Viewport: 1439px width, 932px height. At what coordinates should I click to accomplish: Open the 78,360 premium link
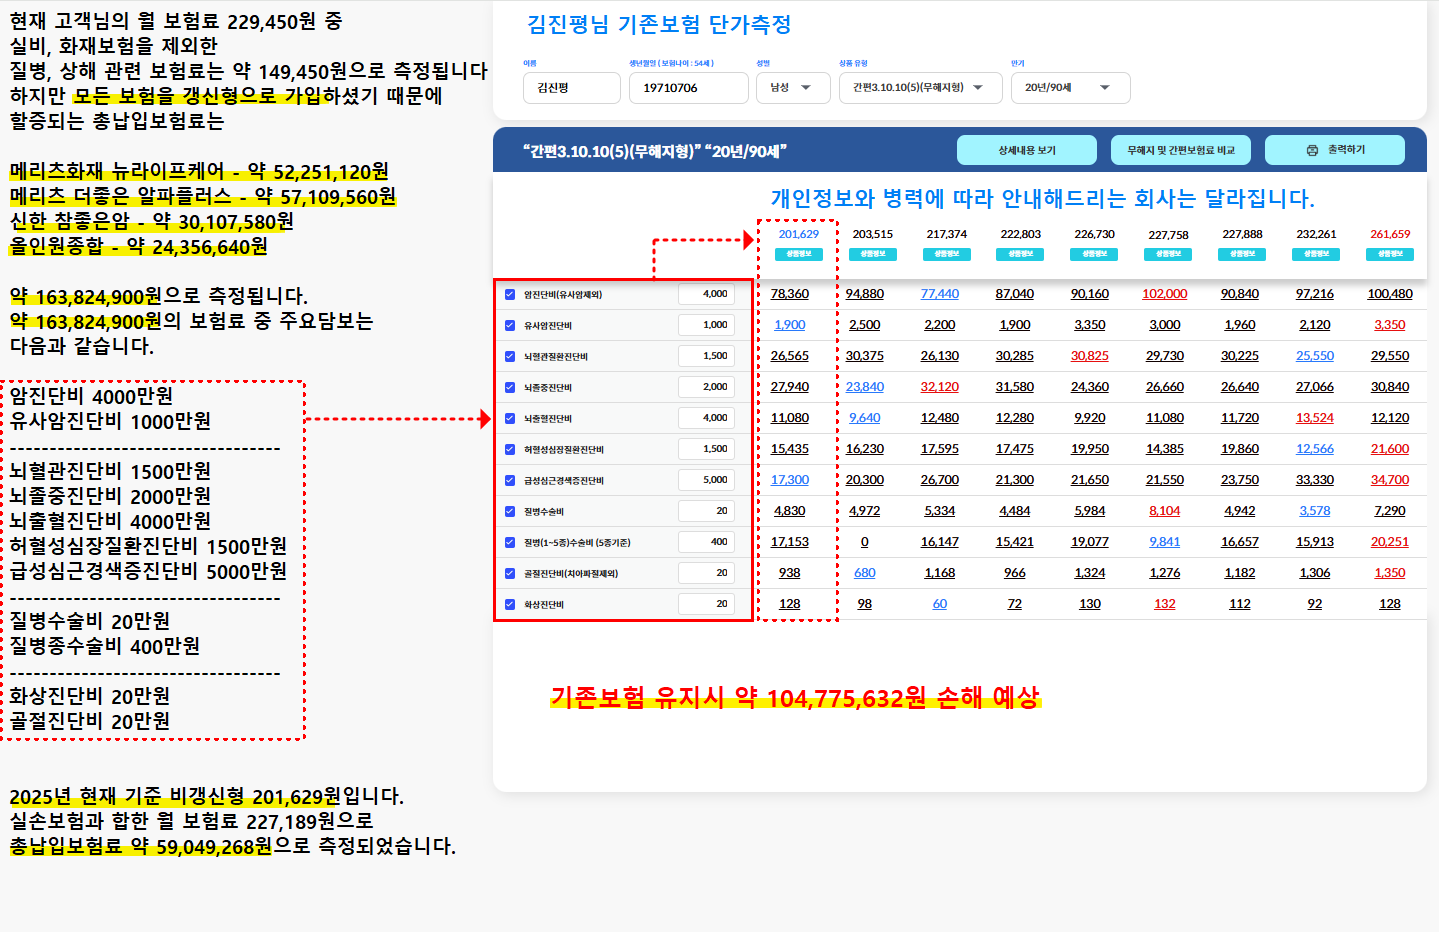click(x=790, y=294)
